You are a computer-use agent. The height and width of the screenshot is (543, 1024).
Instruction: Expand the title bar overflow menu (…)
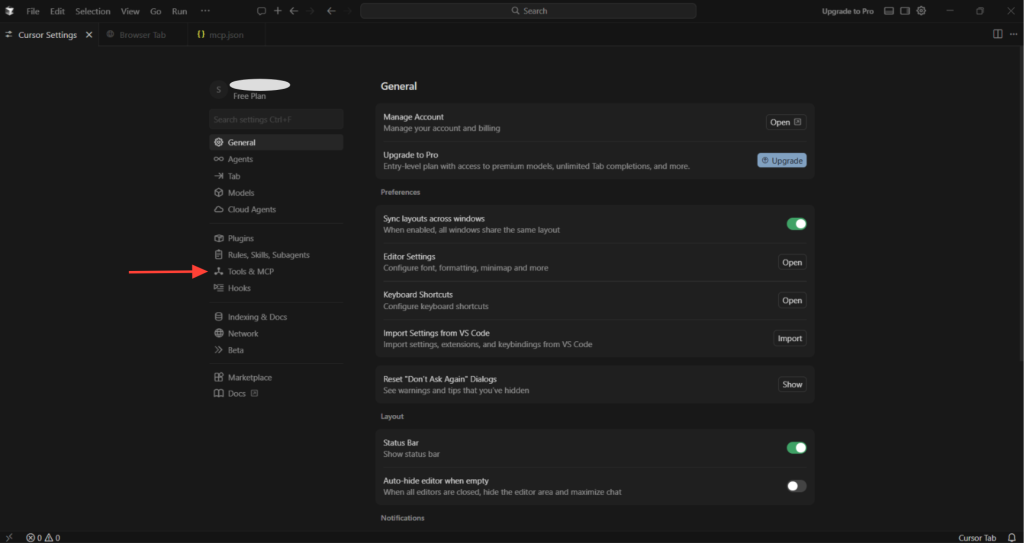pyautogui.click(x=205, y=11)
